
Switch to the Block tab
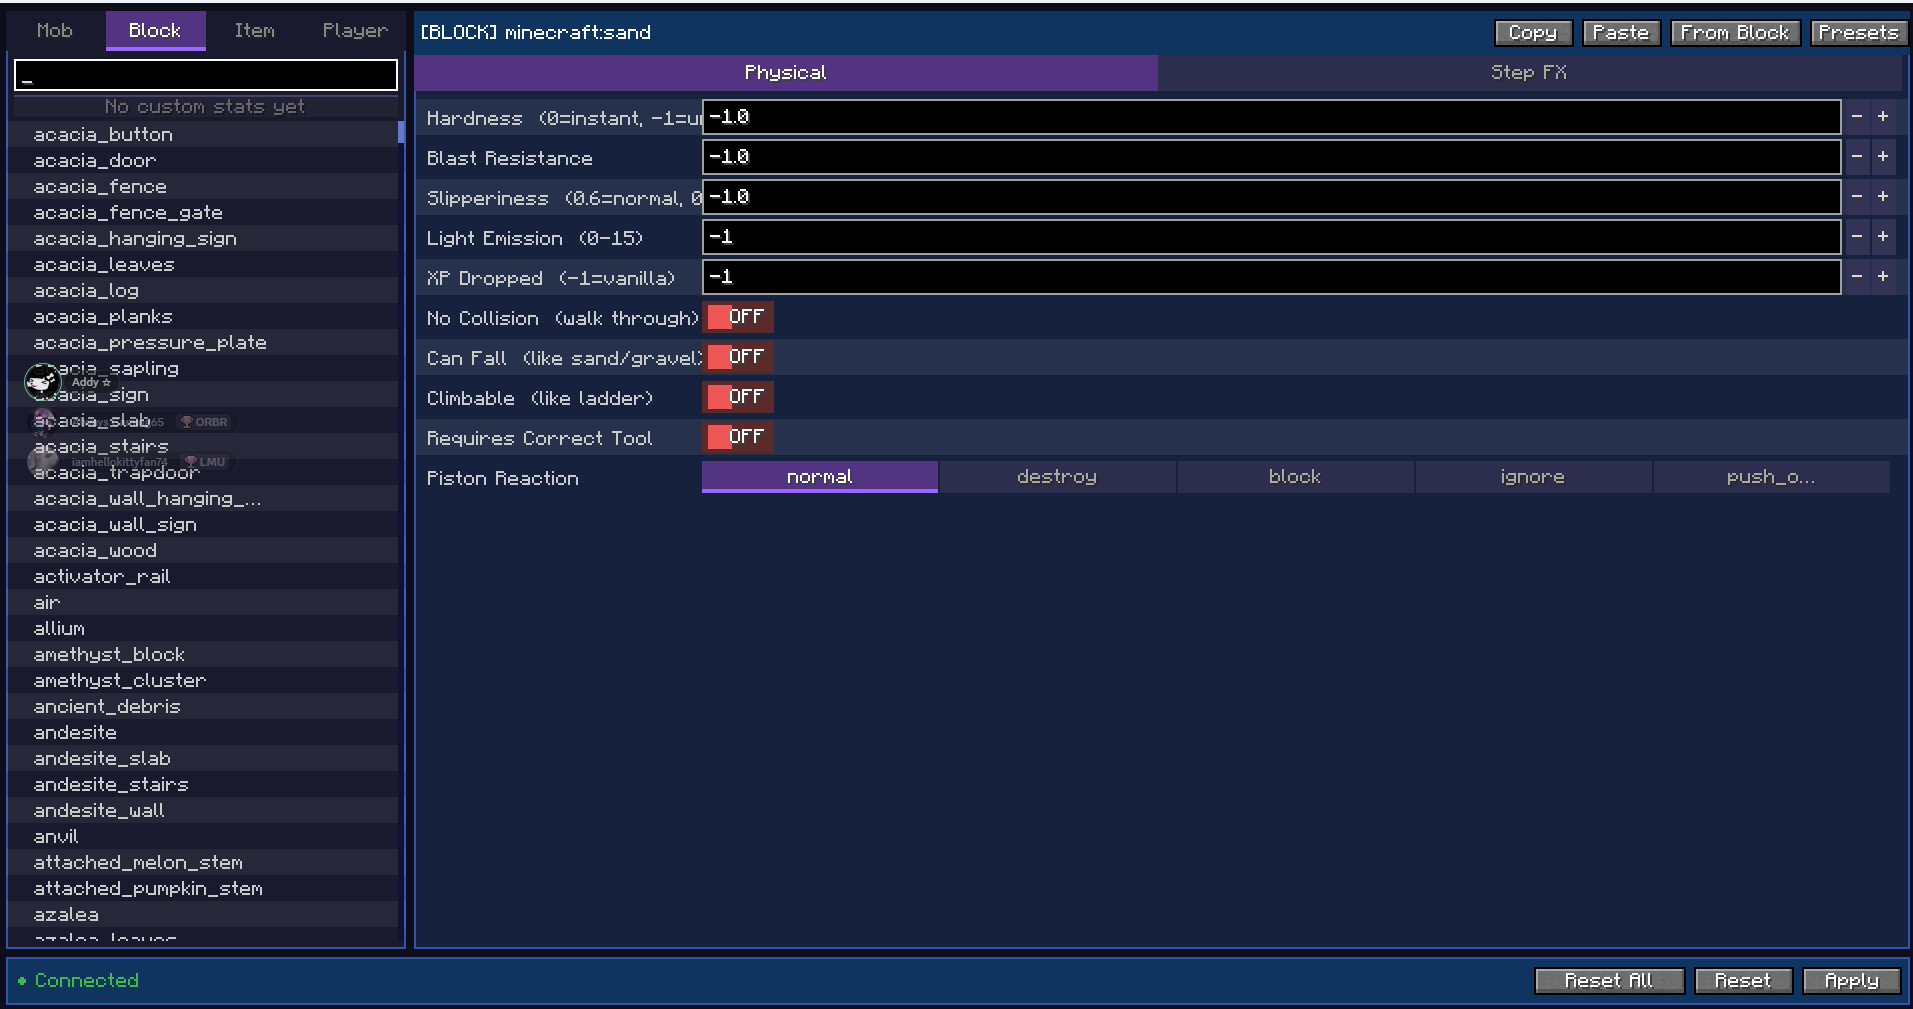(x=155, y=31)
